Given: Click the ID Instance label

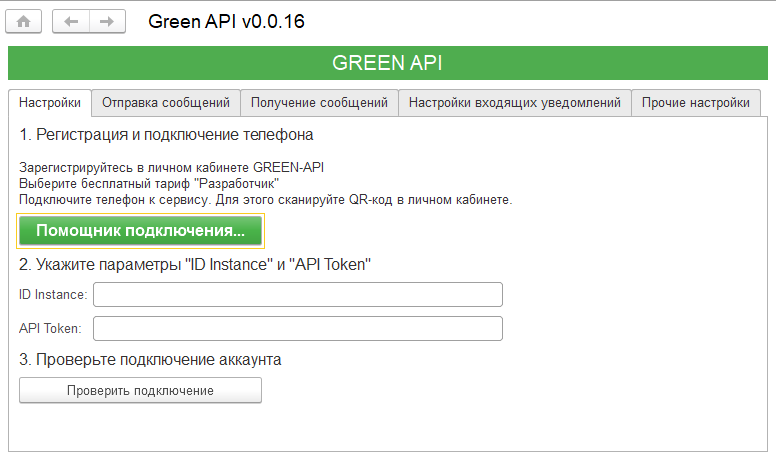Looking at the screenshot, I should point(53,295).
